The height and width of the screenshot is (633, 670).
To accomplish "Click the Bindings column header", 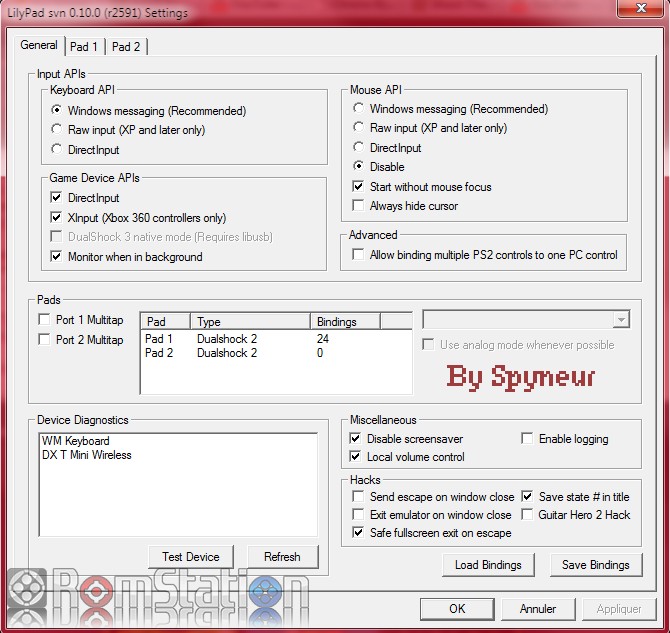I will tap(345, 321).
